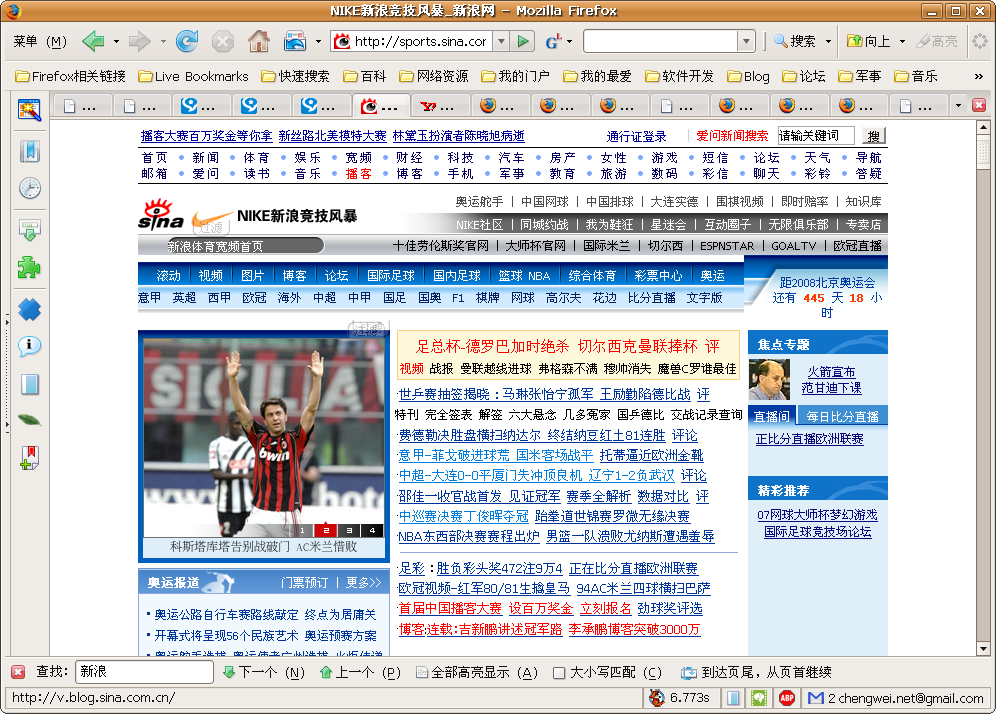
Task: Open the search engine chooser dropdown
Action: tap(569, 42)
